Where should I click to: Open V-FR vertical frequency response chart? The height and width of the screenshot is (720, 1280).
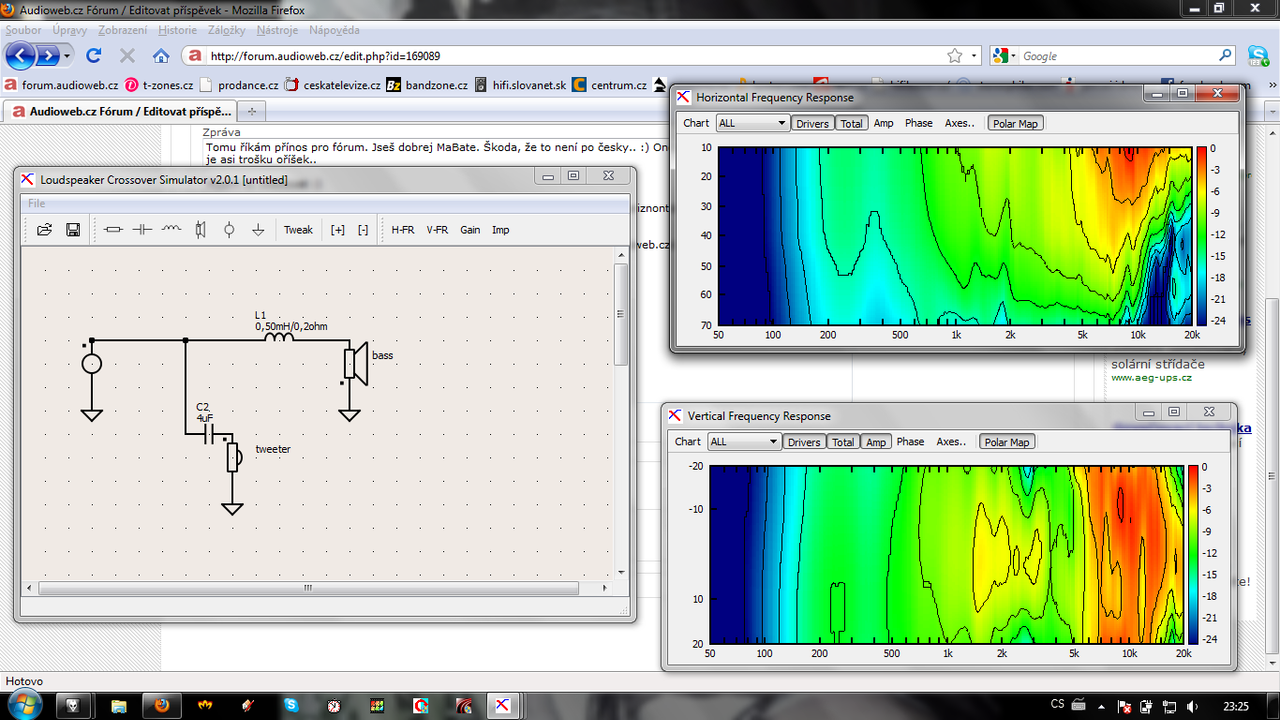tap(437, 230)
